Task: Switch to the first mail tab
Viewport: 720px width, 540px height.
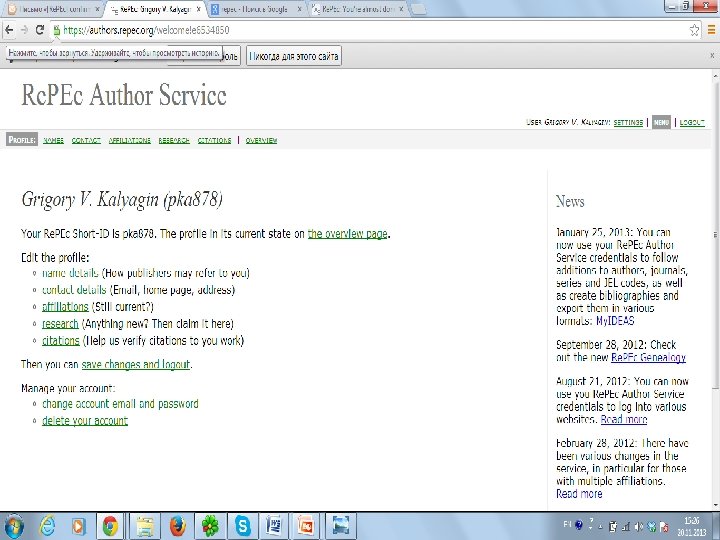Action: (x=53, y=9)
